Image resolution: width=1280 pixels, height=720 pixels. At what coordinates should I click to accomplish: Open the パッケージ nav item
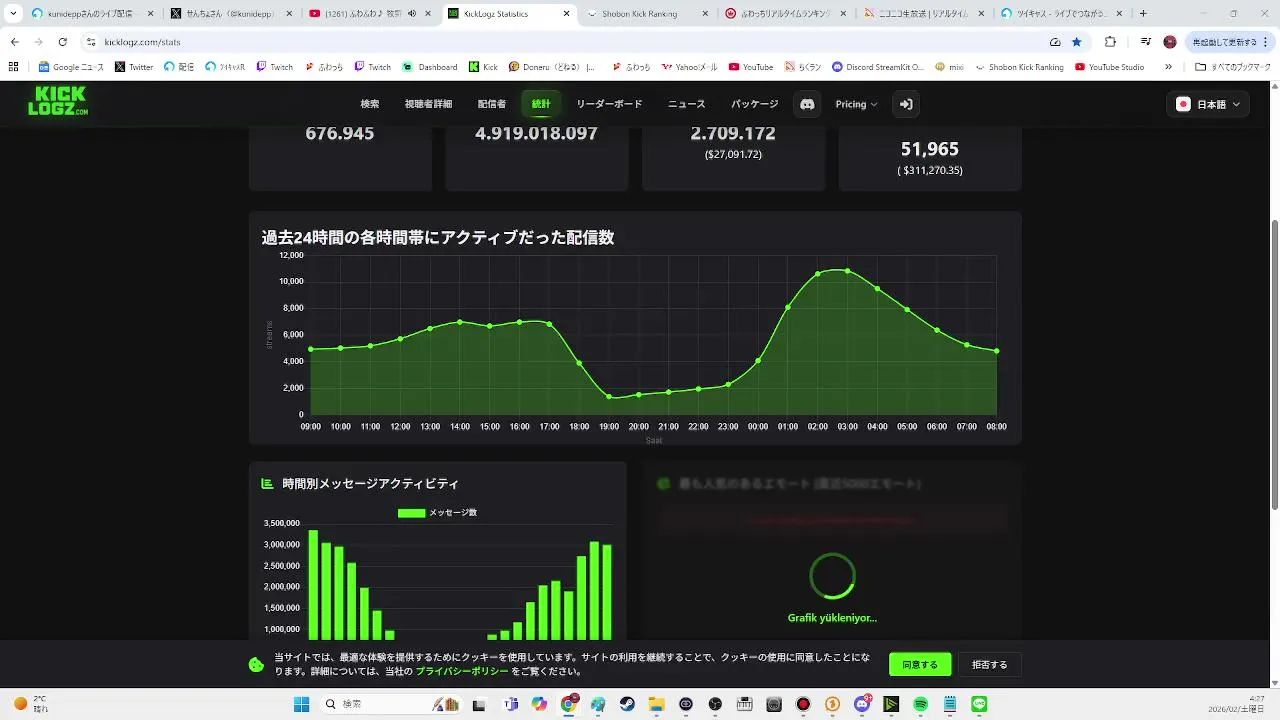click(x=754, y=104)
